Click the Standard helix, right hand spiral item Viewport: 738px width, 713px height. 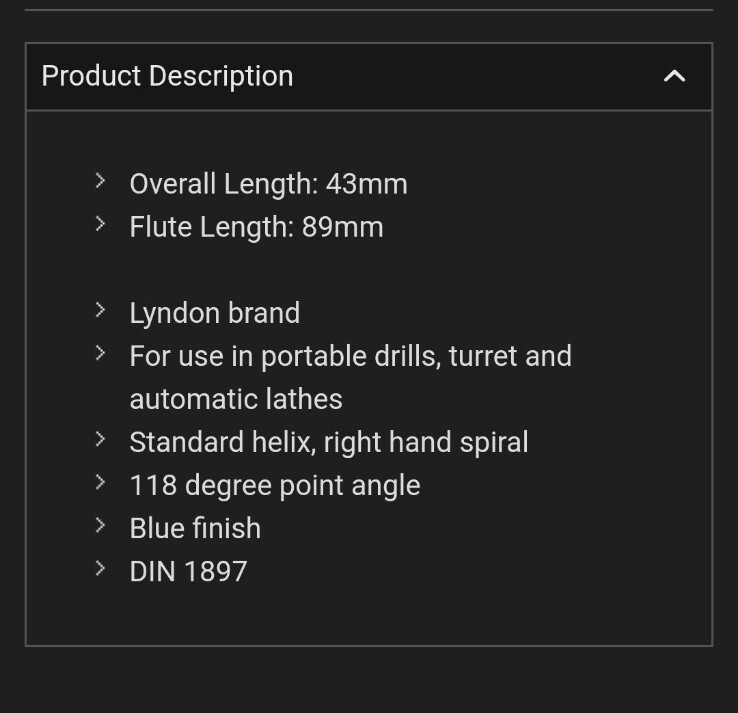329,442
